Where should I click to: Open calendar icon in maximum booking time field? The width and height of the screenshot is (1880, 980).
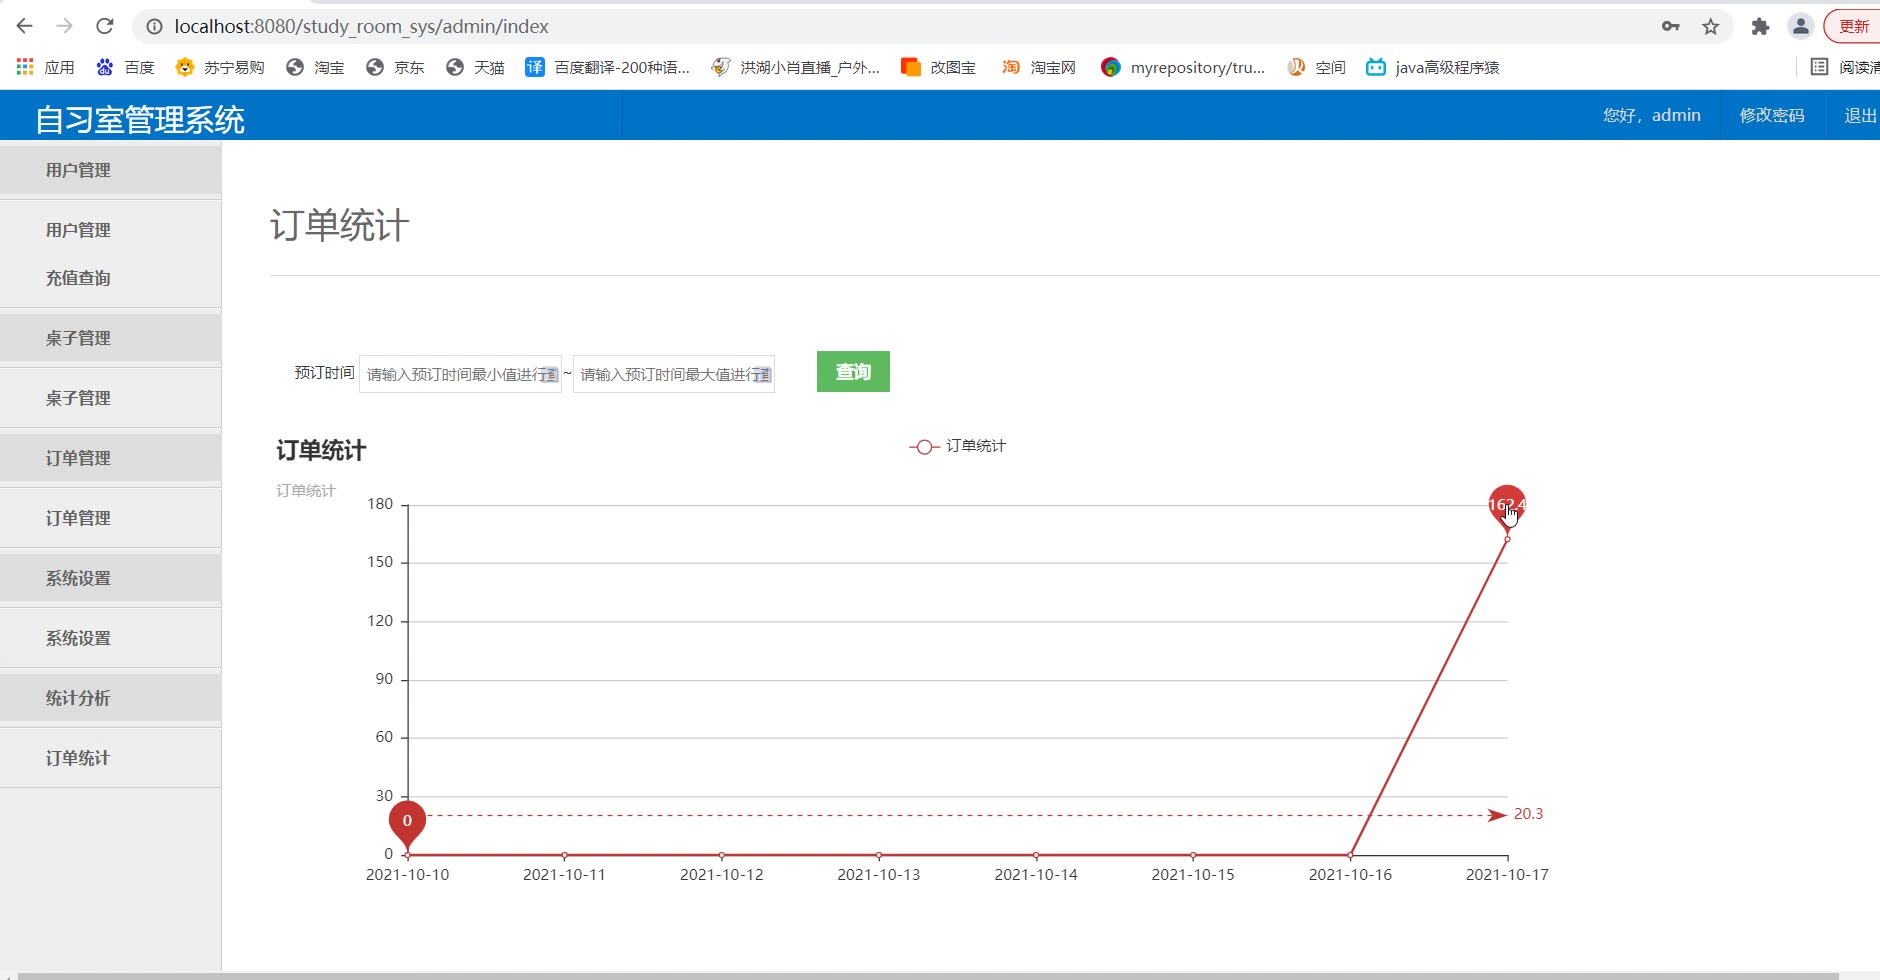click(762, 375)
